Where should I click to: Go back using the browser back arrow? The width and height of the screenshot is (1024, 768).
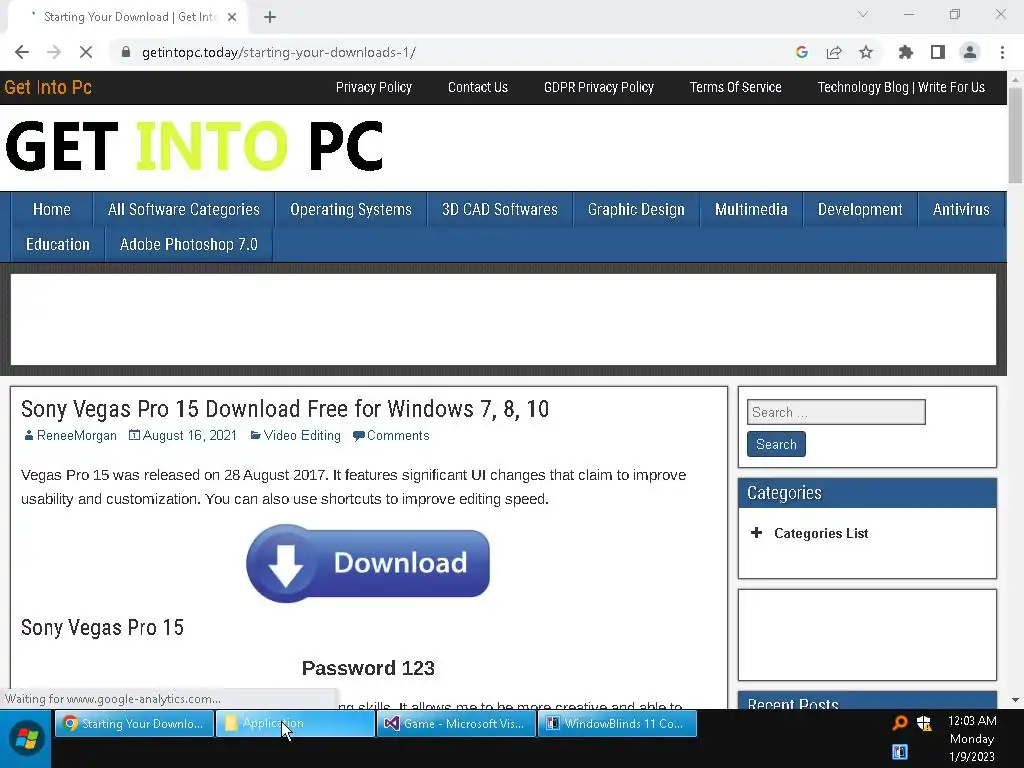point(22,52)
